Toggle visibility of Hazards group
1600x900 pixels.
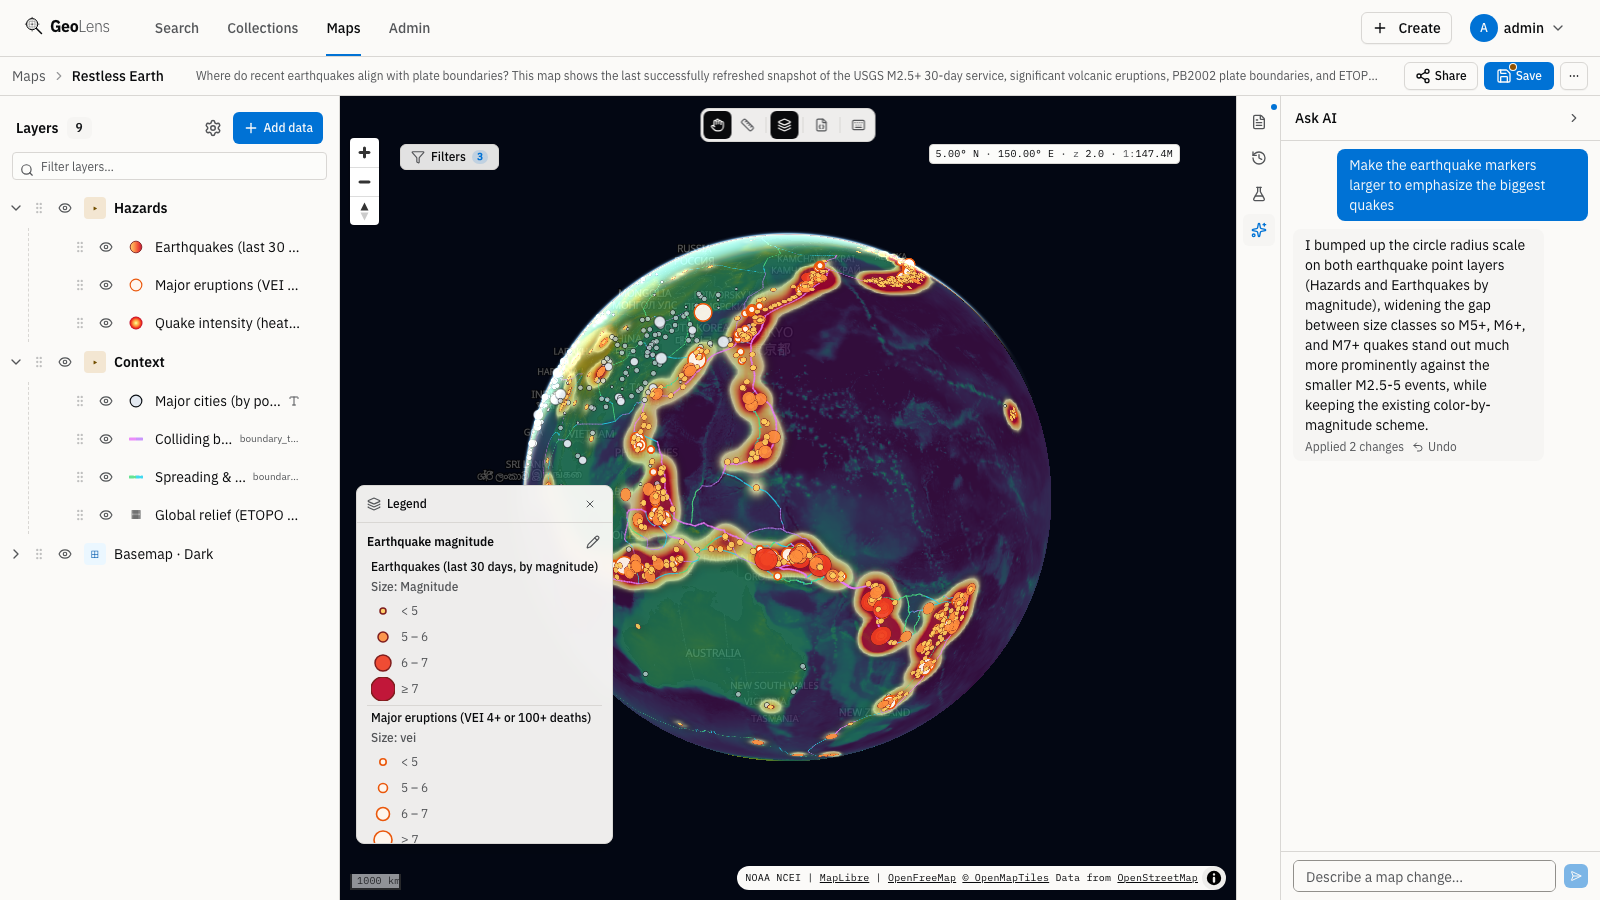tap(65, 208)
